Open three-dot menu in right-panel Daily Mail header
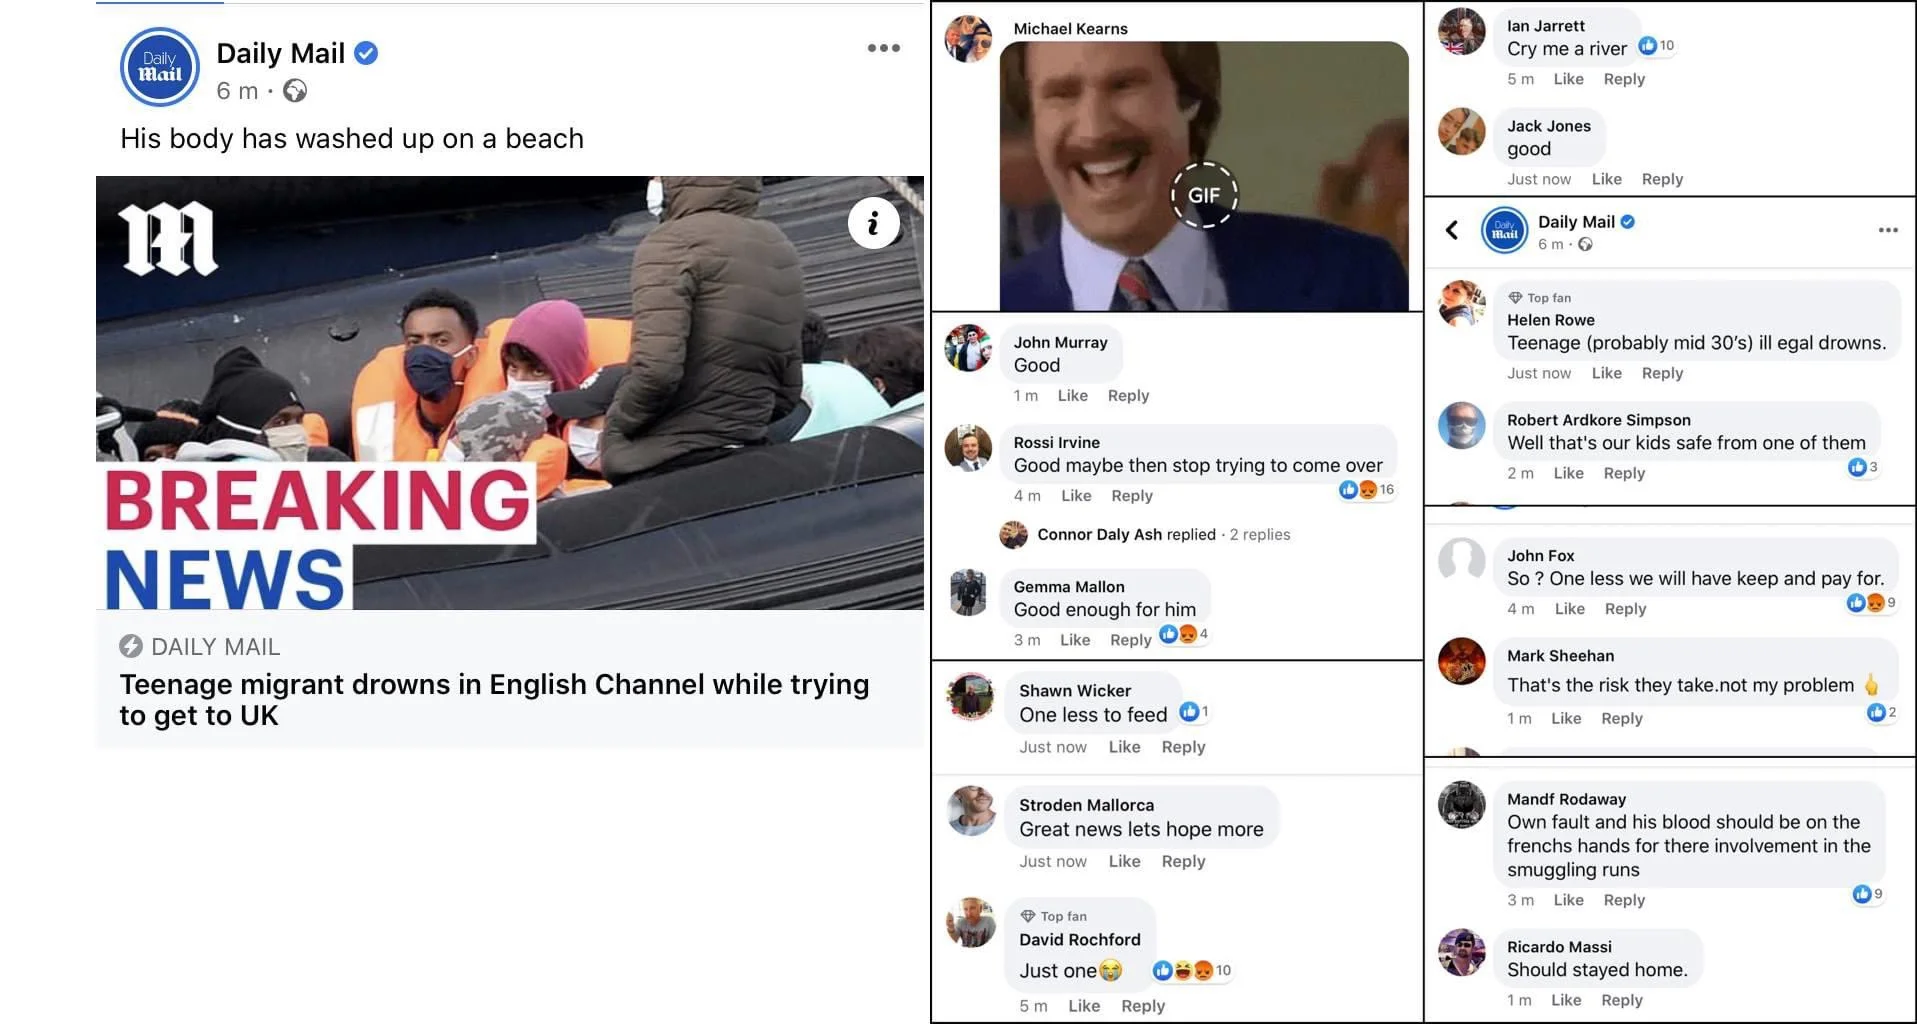Screen dimensions: 1917x1024 (x=1888, y=230)
